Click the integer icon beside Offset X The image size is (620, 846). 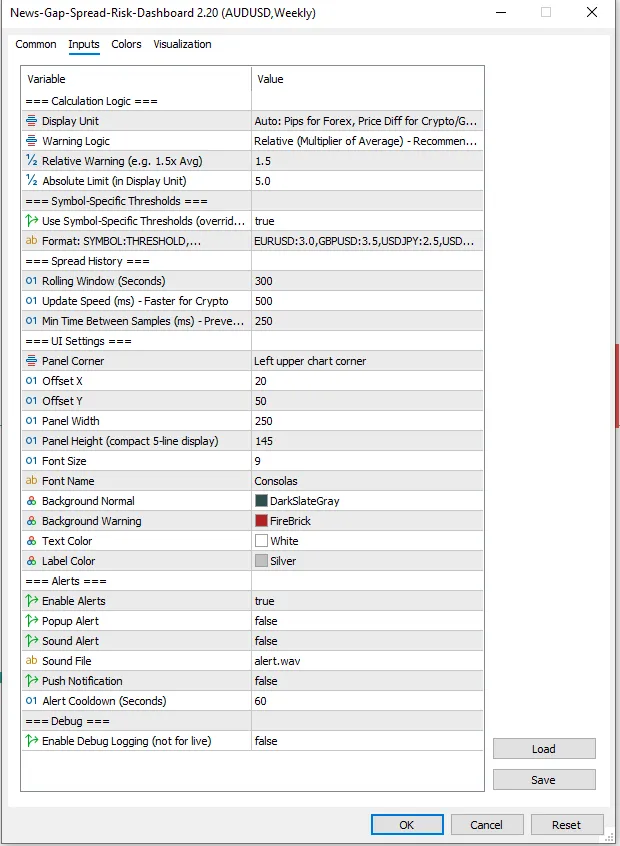coord(31,380)
